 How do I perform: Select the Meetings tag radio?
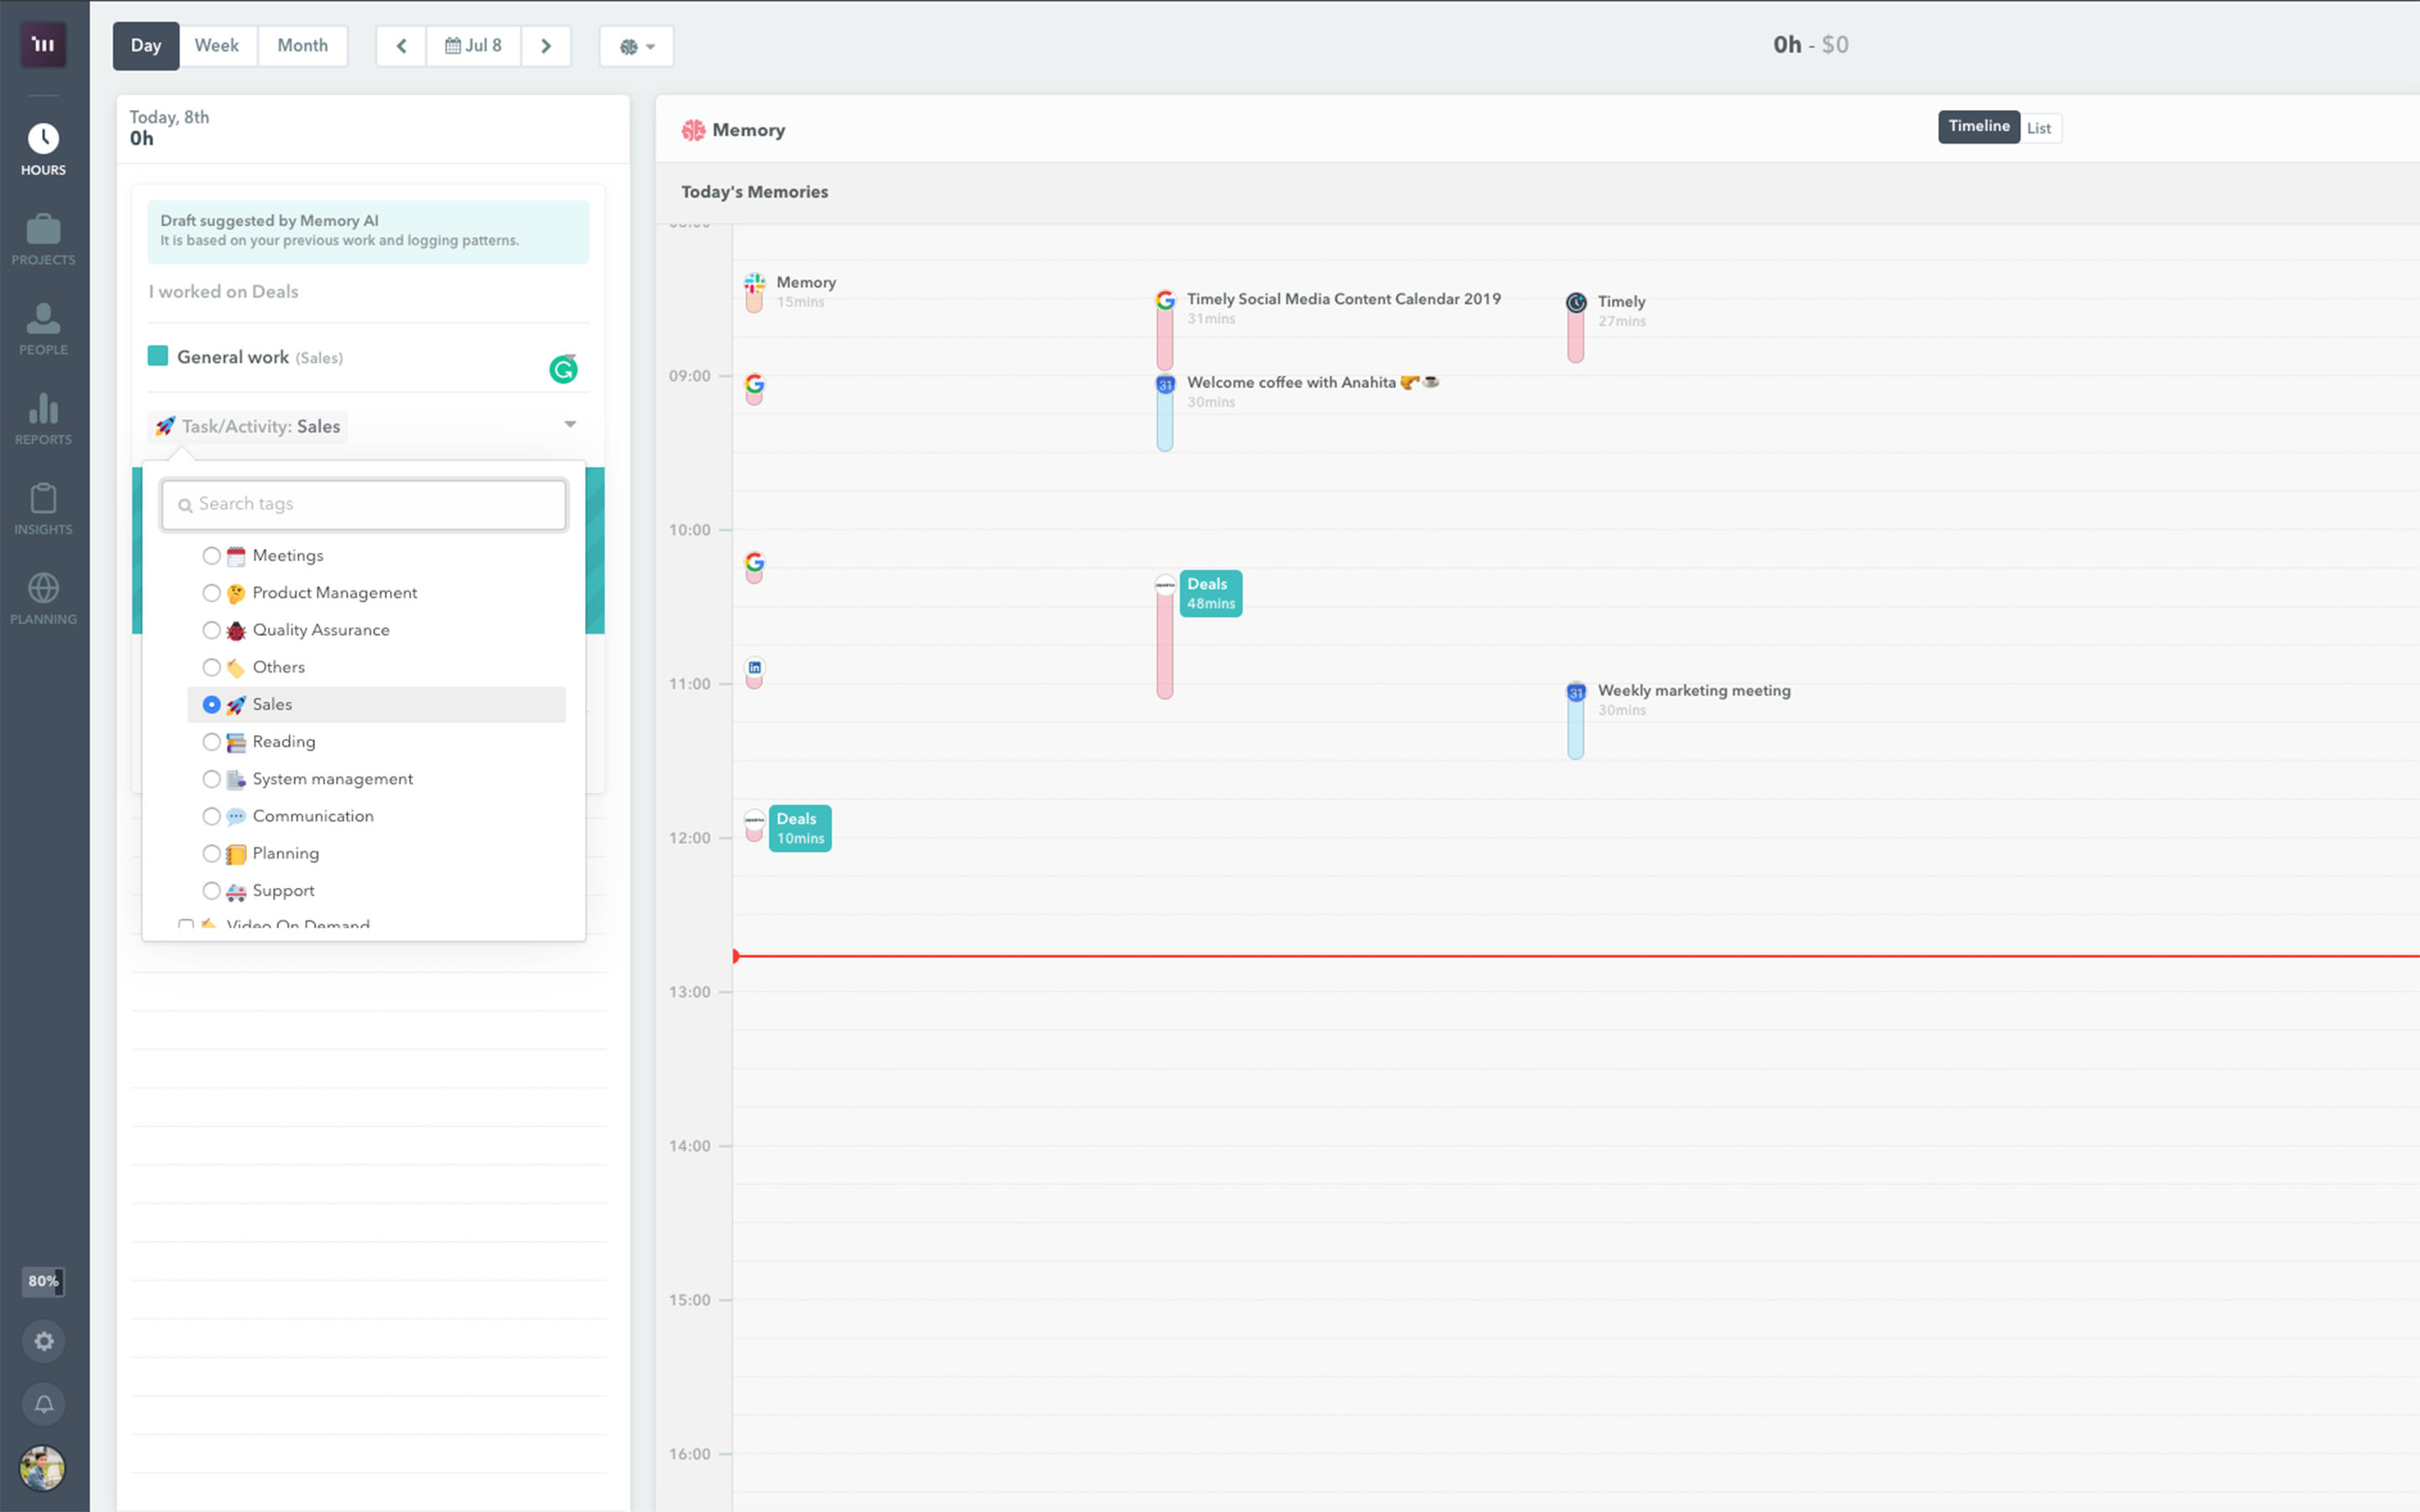click(x=211, y=556)
